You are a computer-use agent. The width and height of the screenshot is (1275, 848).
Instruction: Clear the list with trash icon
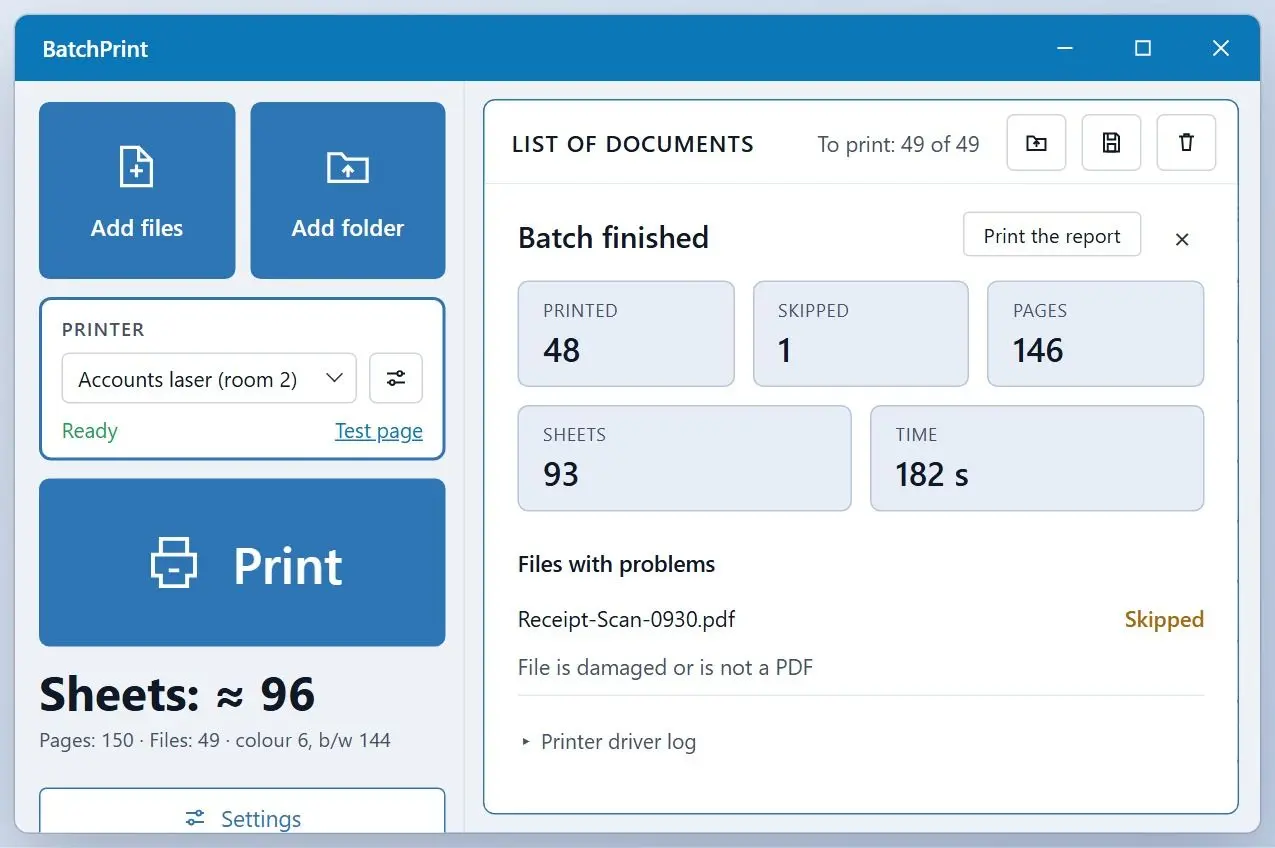point(1186,143)
